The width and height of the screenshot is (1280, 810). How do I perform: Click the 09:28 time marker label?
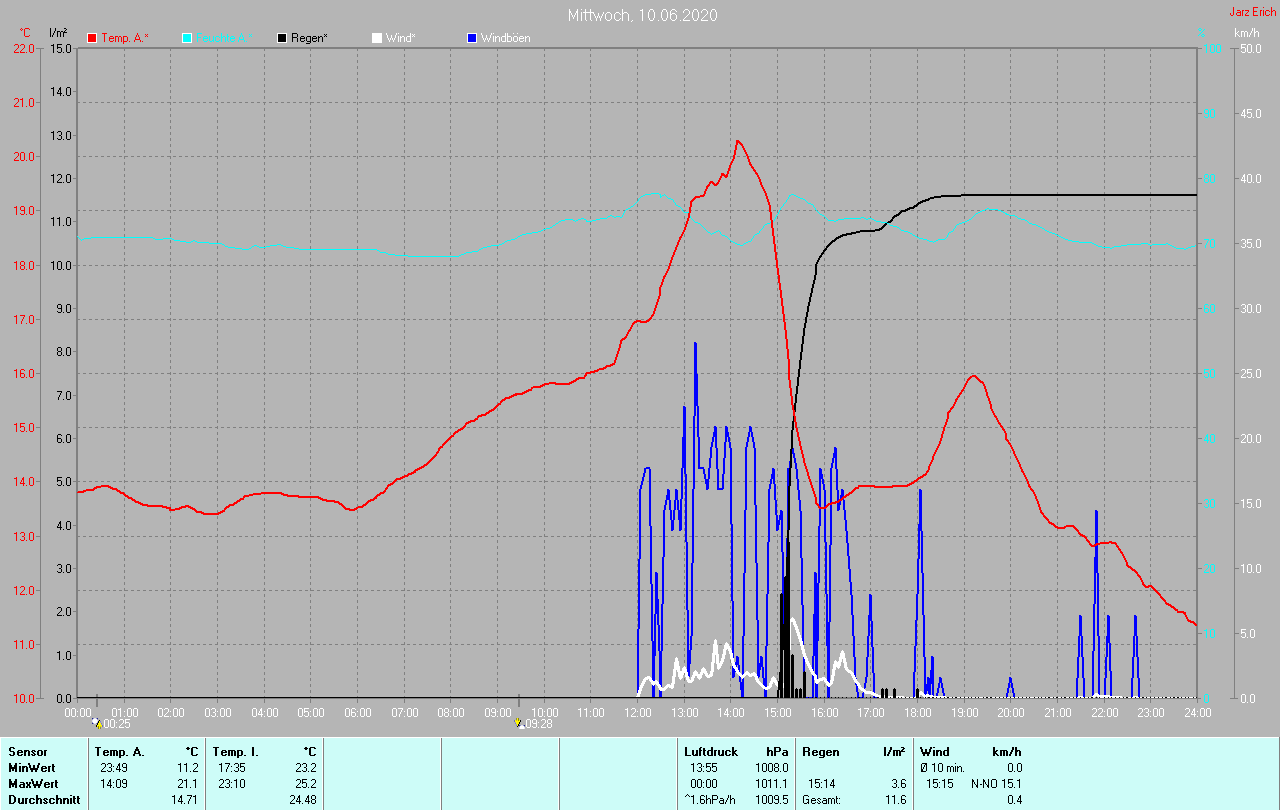(538, 724)
